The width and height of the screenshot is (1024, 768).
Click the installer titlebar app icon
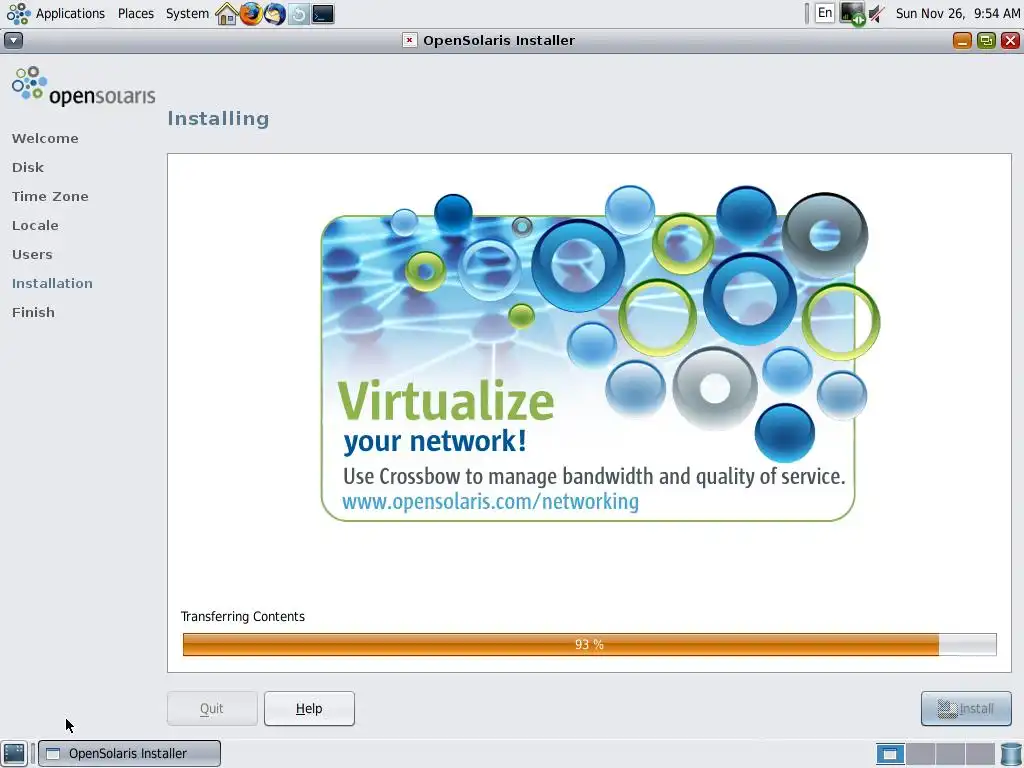pyautogui.click(x=409, y=40)
